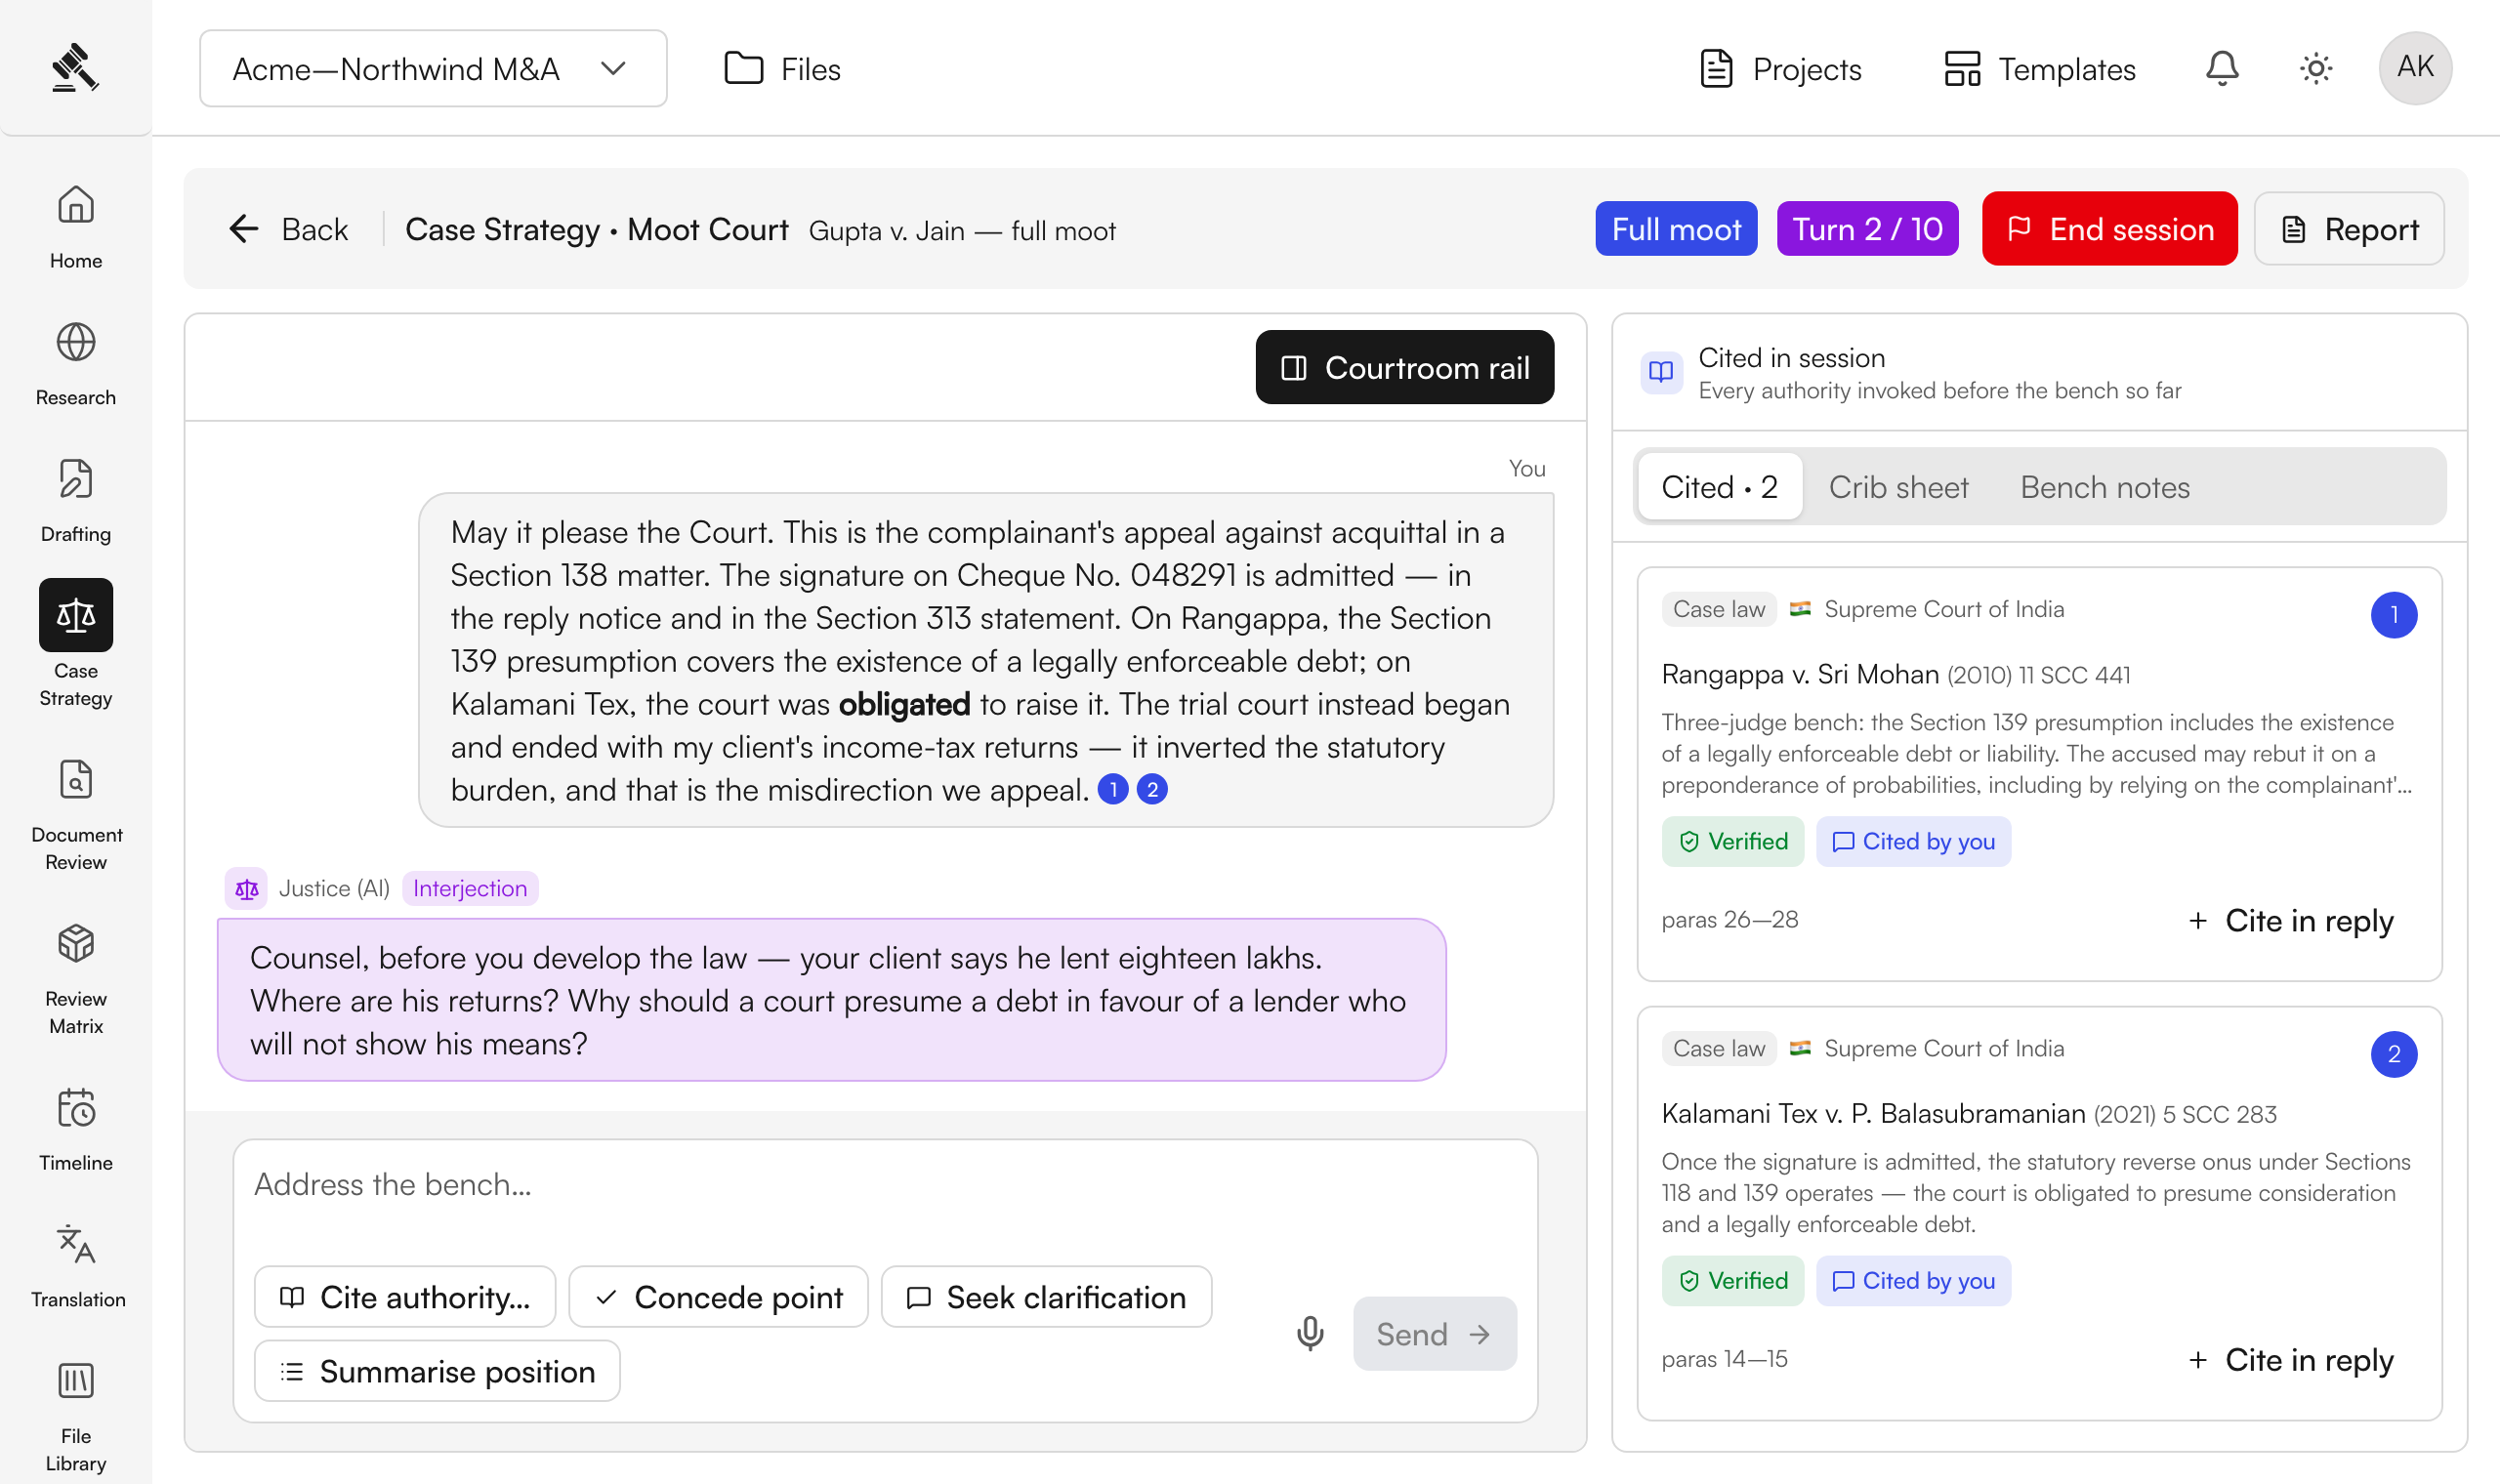
Task: Click Concede point quick action
Action: coord(719,1297)
